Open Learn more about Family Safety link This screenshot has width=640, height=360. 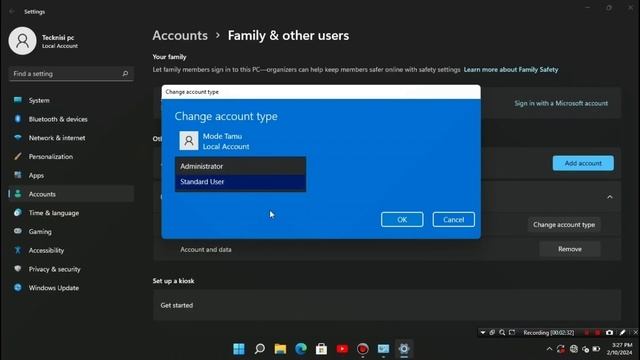click(511, 70)
